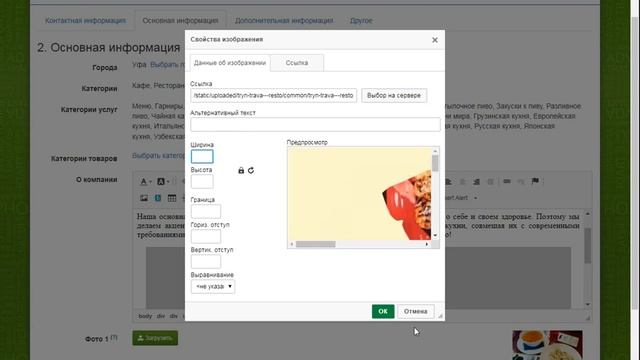Image resolution: width=640 pixels, height=360 pixels.
Task: Click in the Граница border field
Action: point(206,211)
